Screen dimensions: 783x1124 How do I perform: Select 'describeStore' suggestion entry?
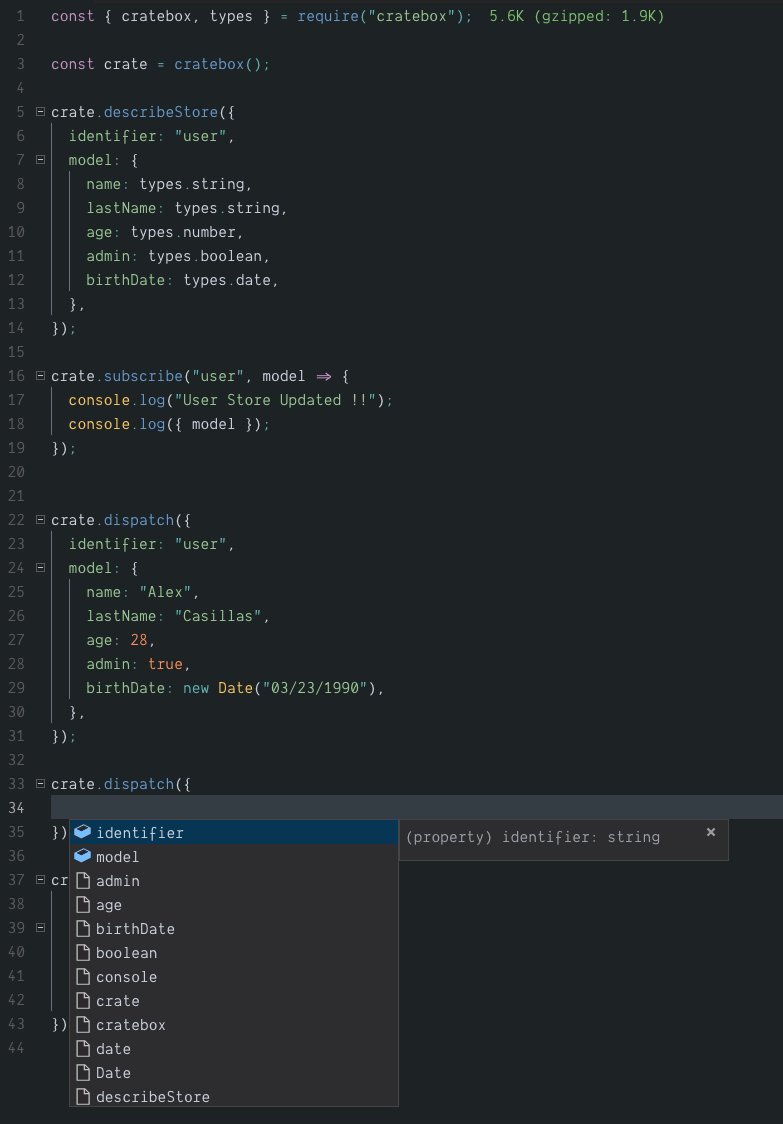coord(234,1097)
